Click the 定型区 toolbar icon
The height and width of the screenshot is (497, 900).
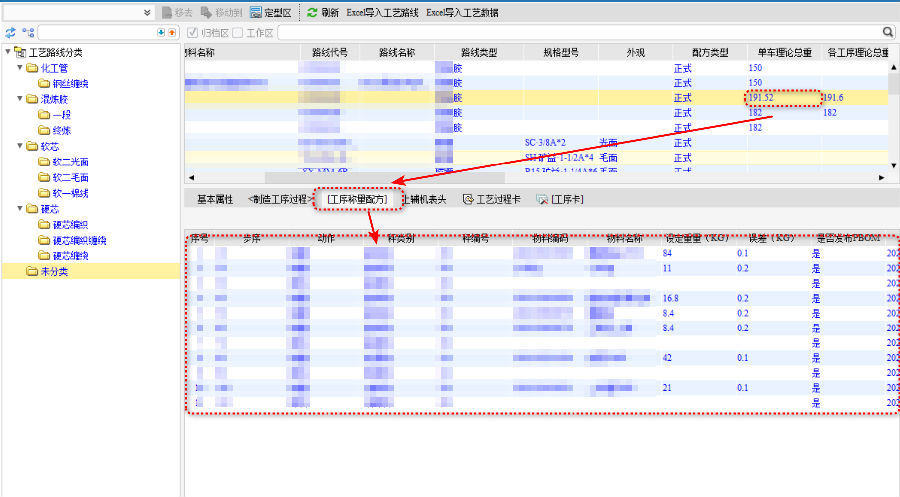pyautogui.click(x=256, y=13)
